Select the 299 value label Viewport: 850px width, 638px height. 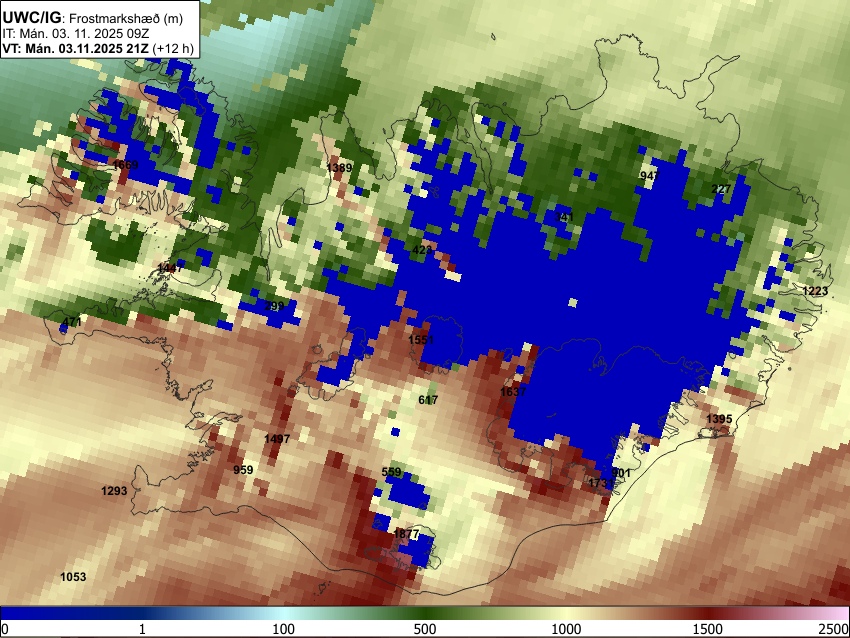tap(274, 306)
